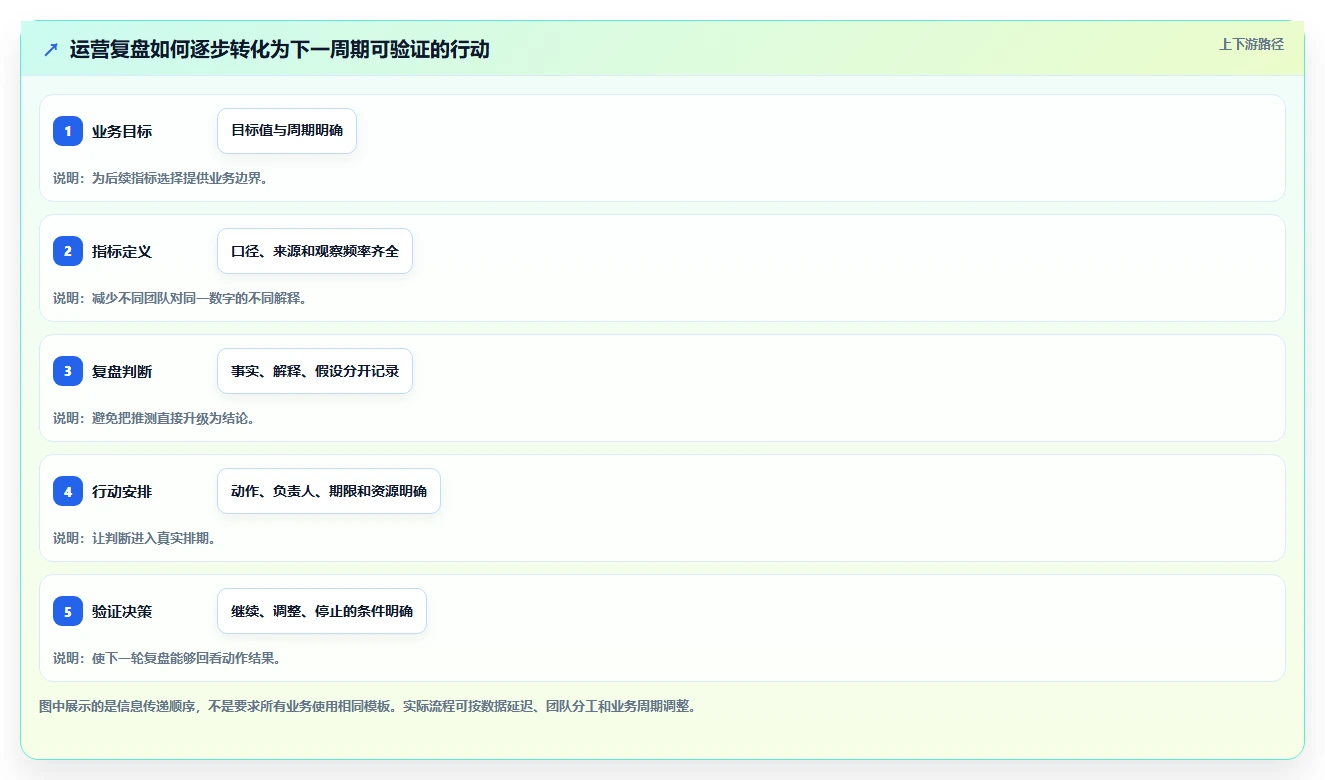Click the note 为后续指标选择提供业务边界
1325x780 pixels.
180,178
